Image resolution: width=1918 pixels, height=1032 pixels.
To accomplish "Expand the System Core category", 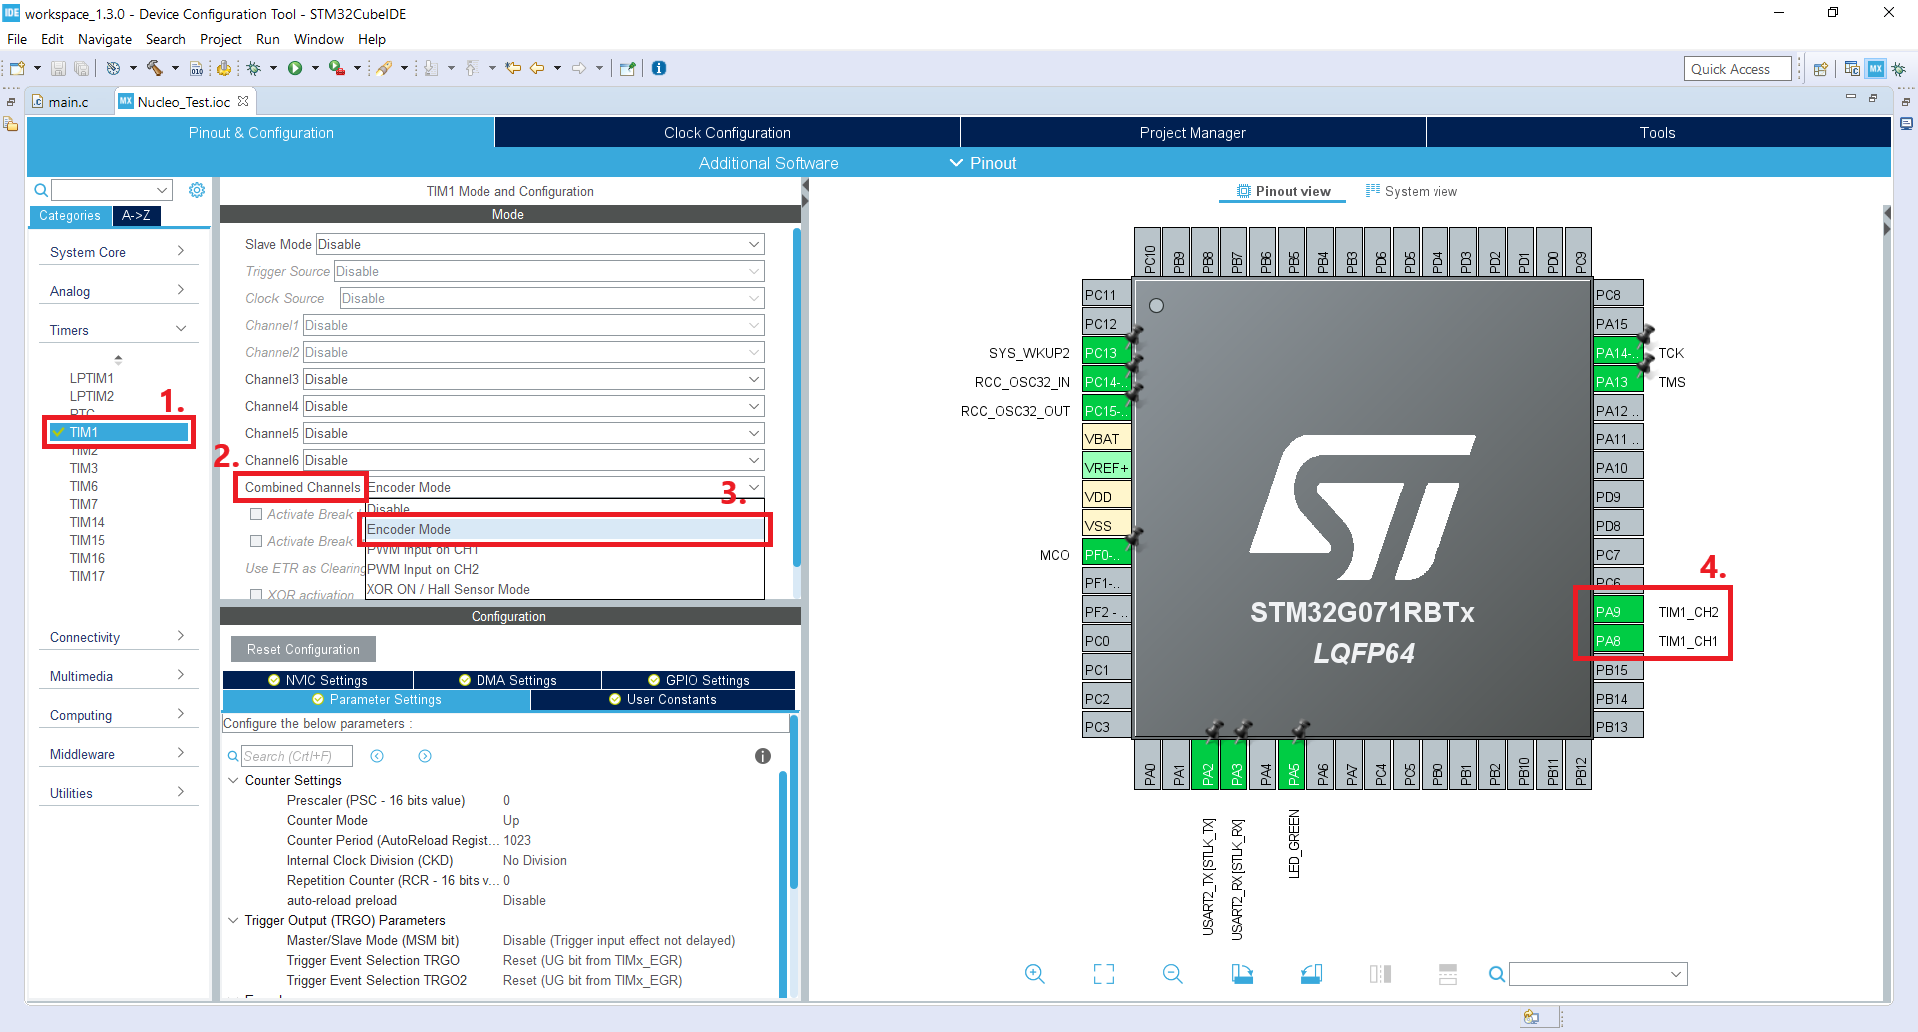I will click(117, 252).
